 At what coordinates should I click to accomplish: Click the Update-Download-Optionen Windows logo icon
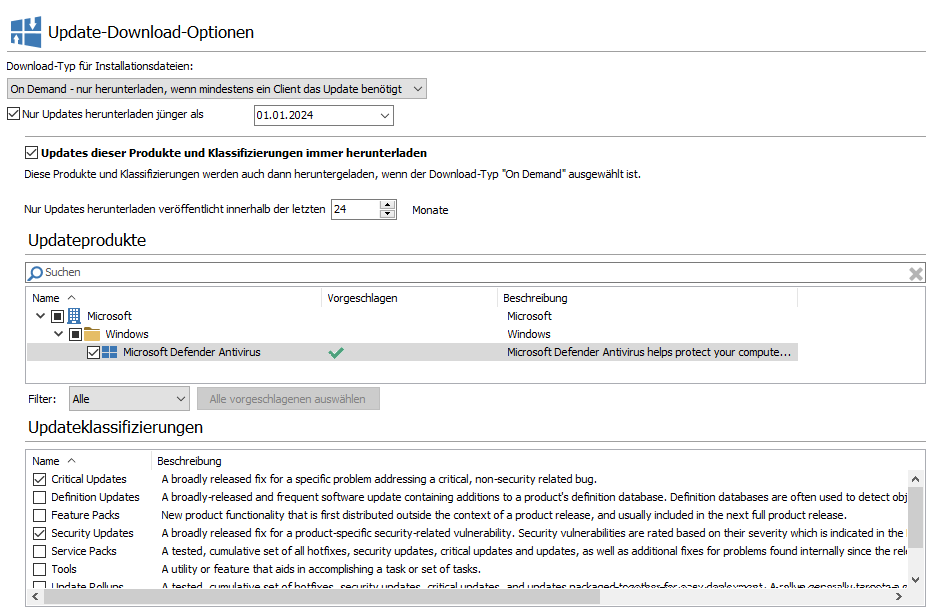pos(26,32)
